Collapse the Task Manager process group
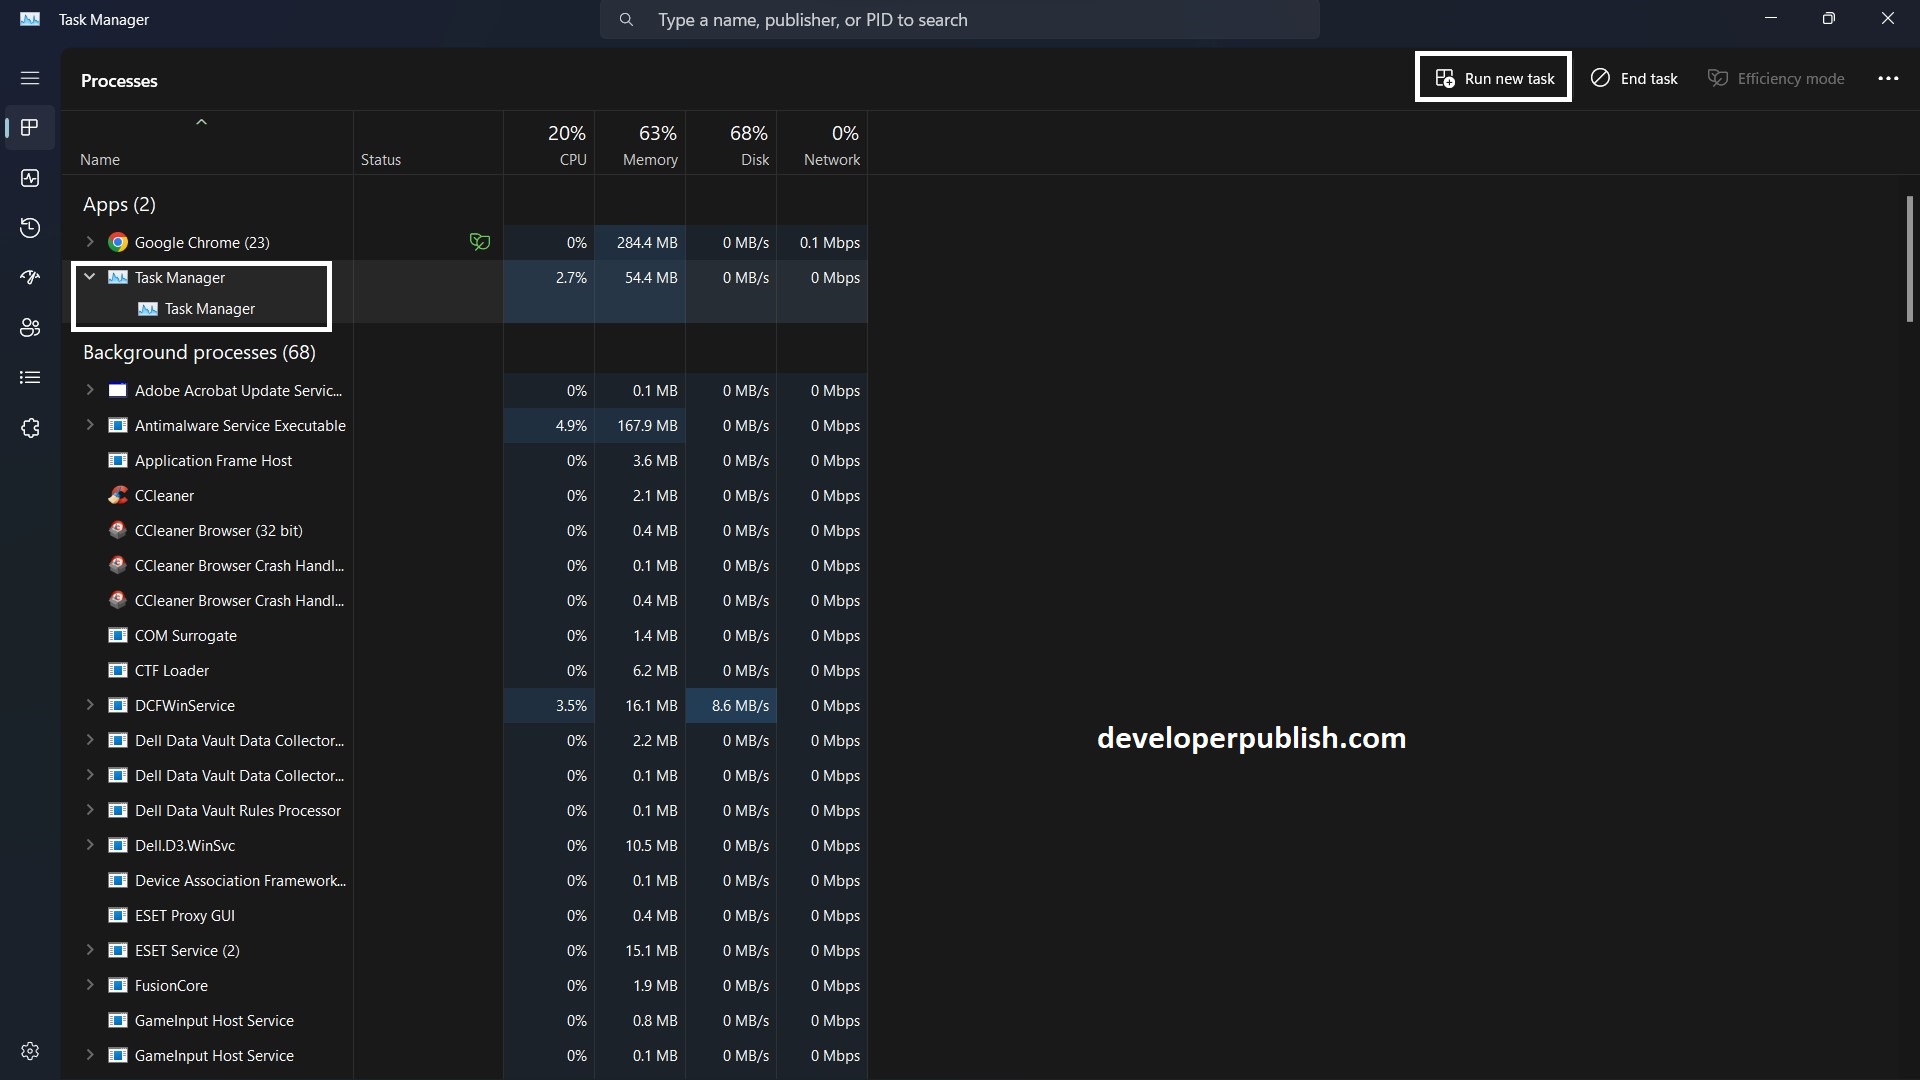The image size is (1920, 1080). [90, 277]
